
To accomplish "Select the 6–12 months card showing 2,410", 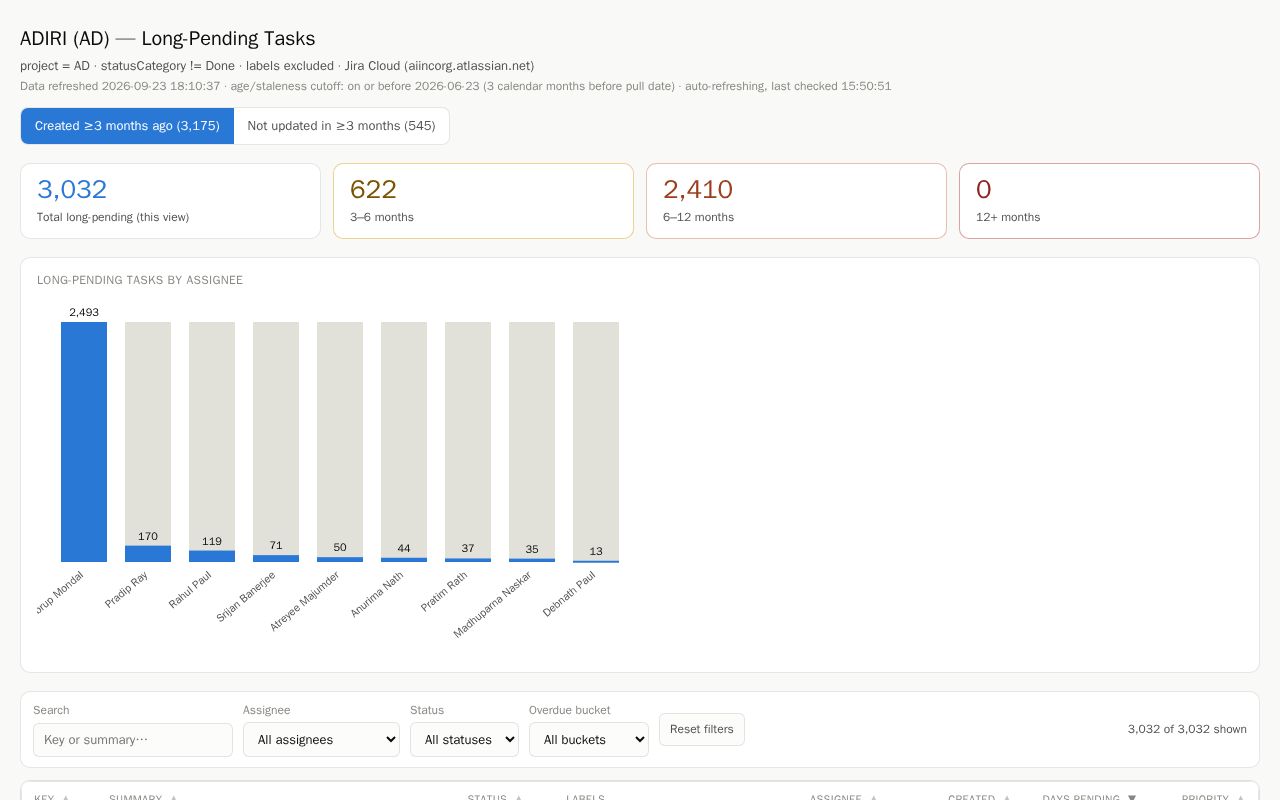I will pyautogui.click(x=796, y=201).
